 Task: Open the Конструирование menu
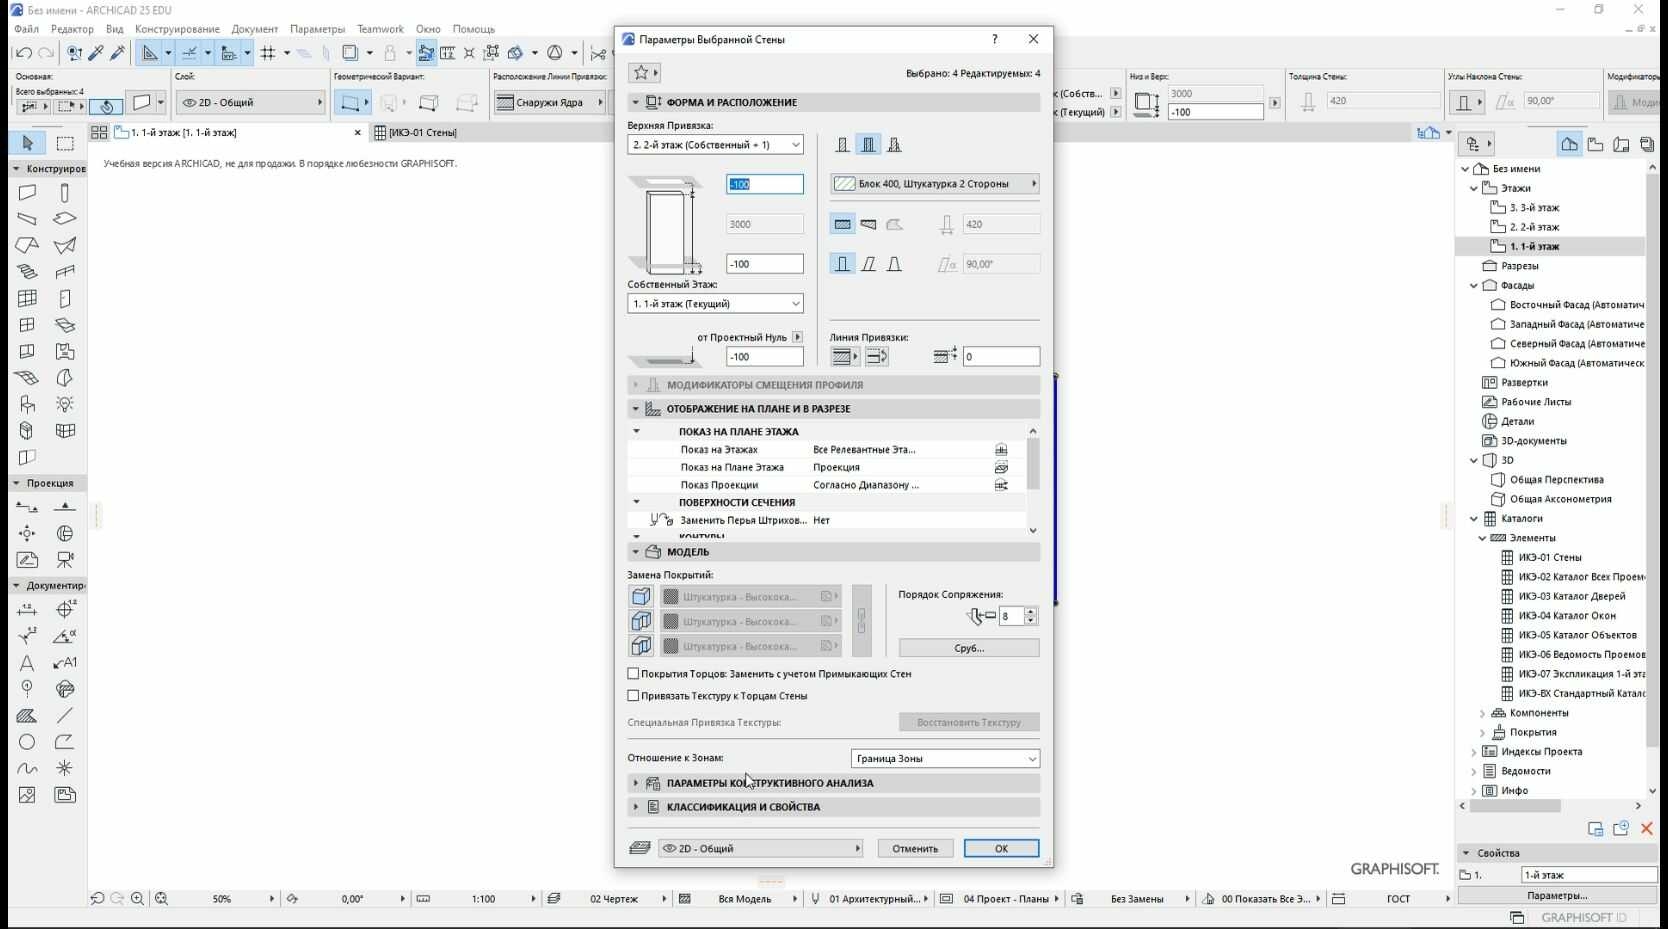point(177,29)
